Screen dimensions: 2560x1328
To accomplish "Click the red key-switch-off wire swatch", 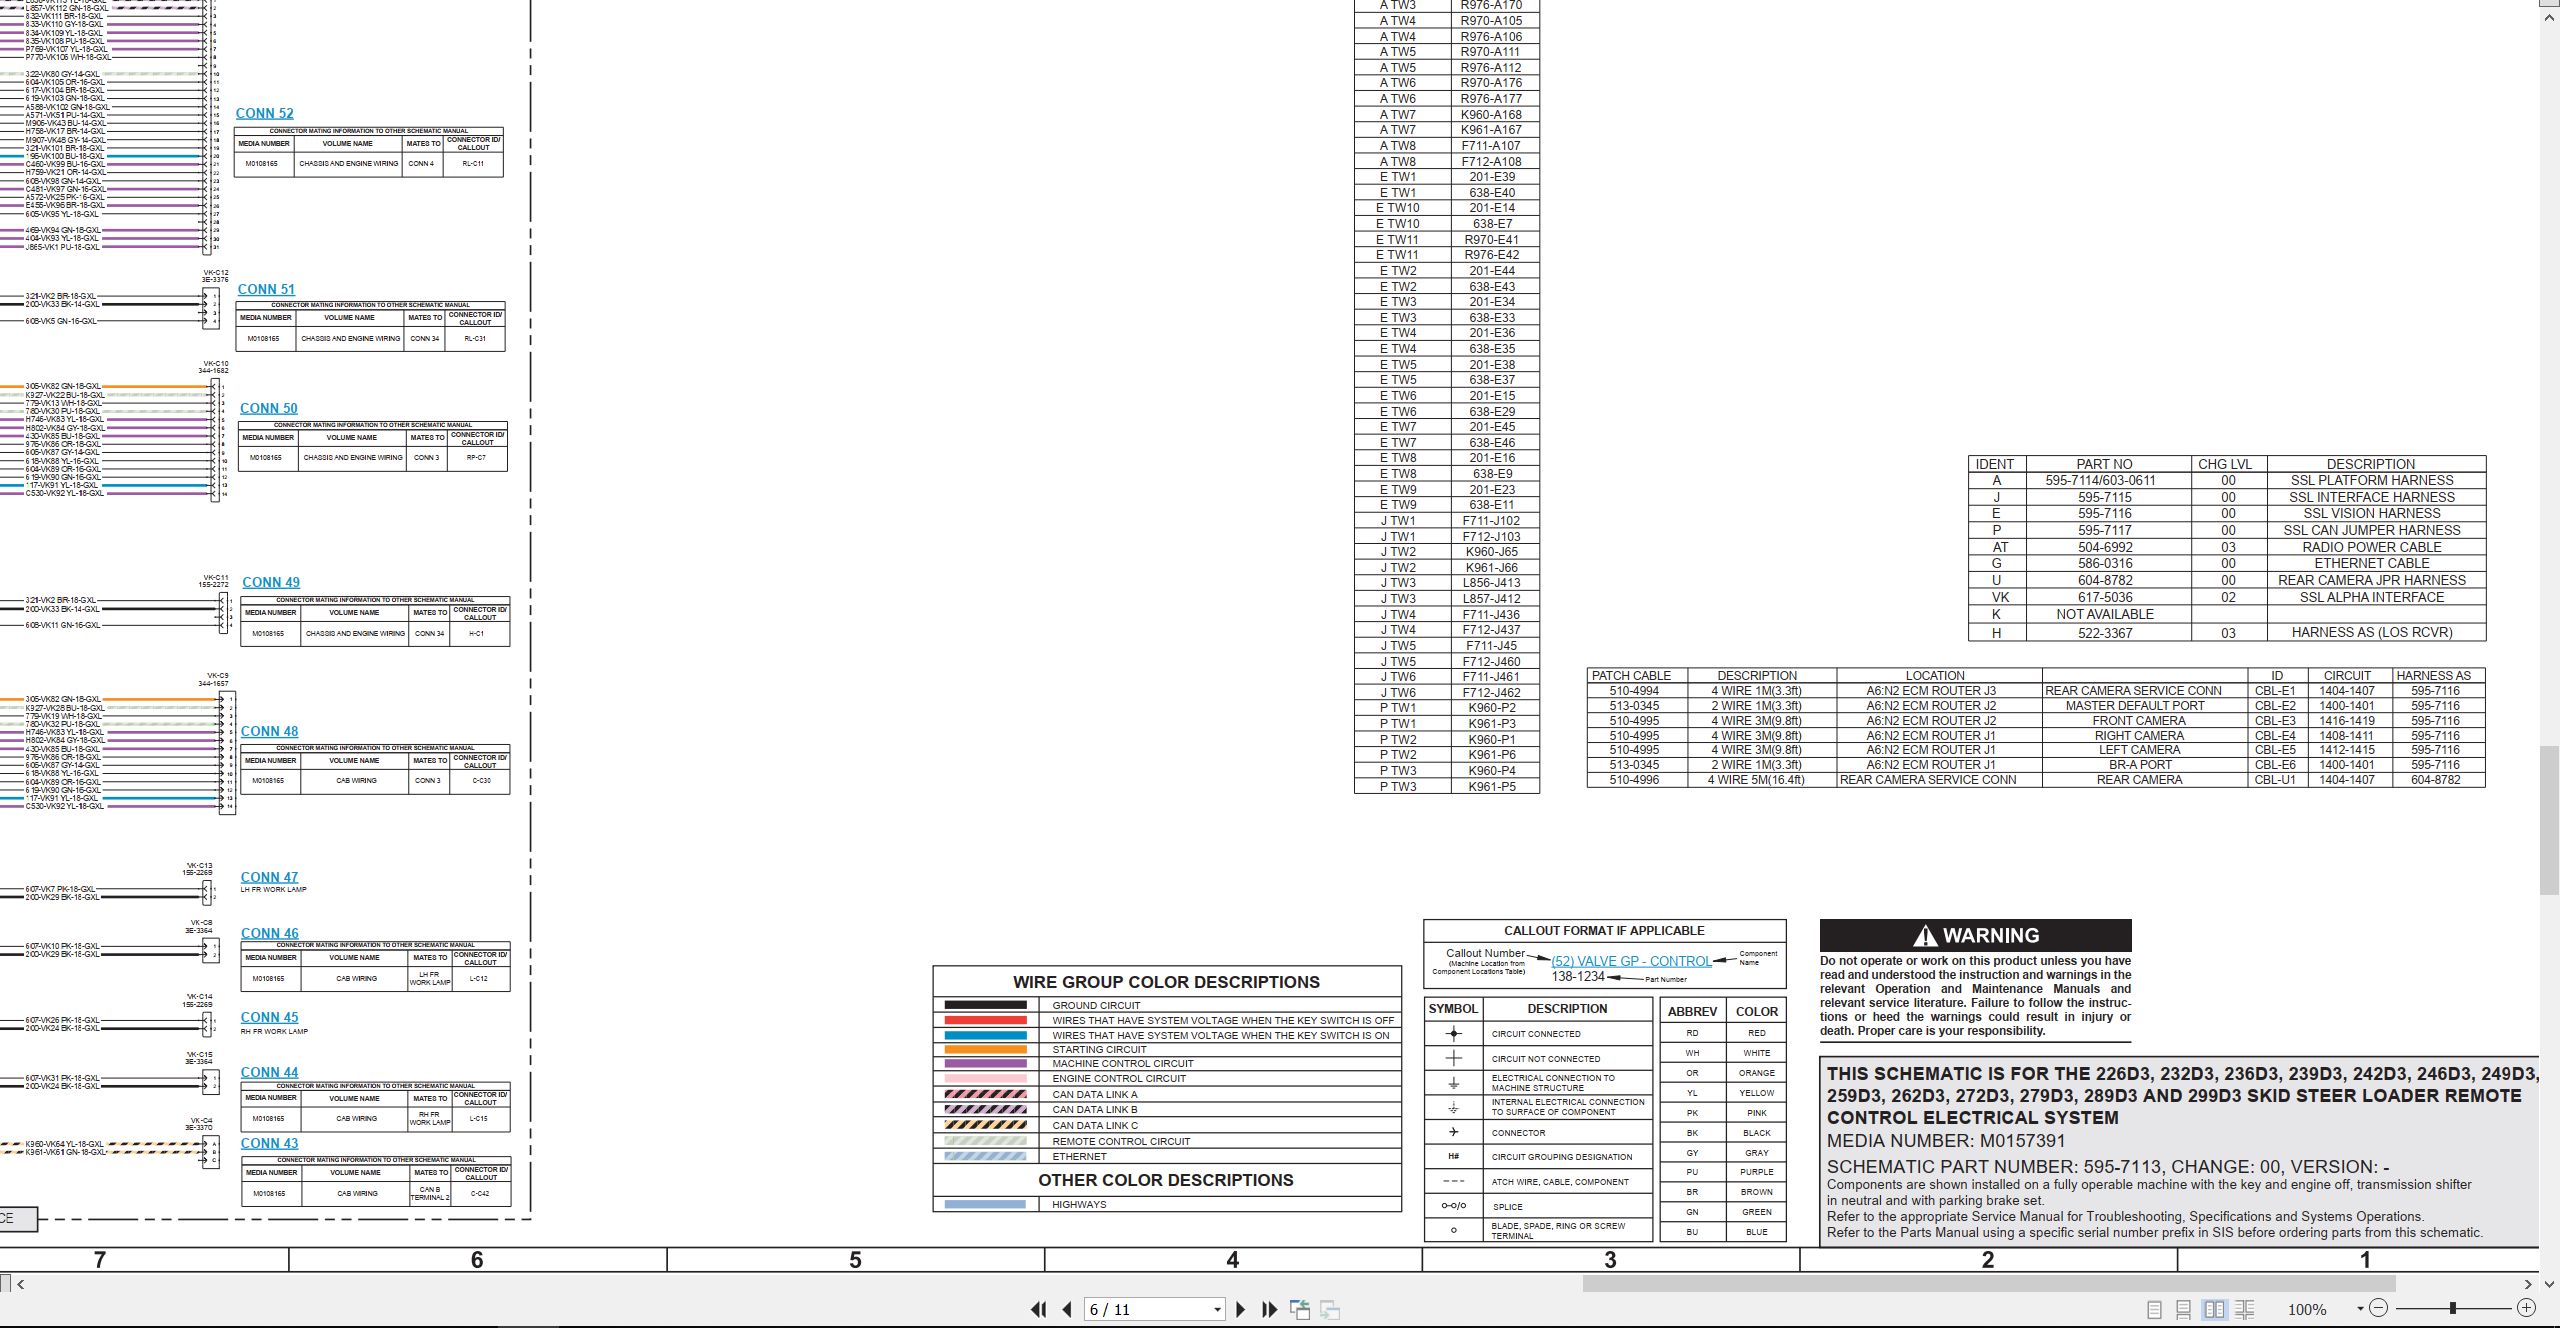I will tap(985, 1020).
